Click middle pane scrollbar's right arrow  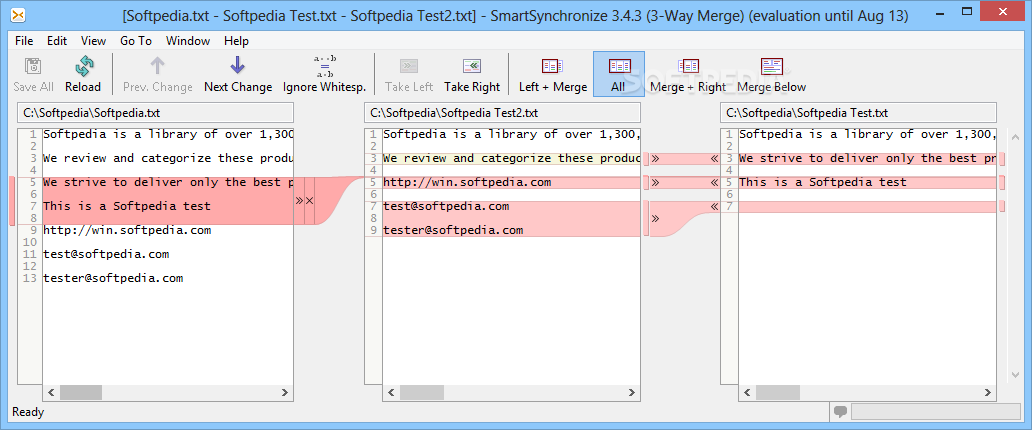pos(632,392)
